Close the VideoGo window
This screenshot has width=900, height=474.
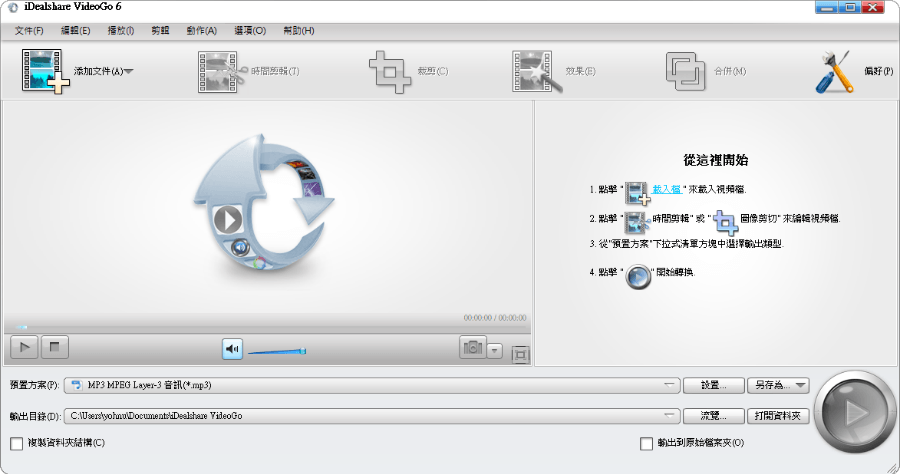[x=873, y=7]
